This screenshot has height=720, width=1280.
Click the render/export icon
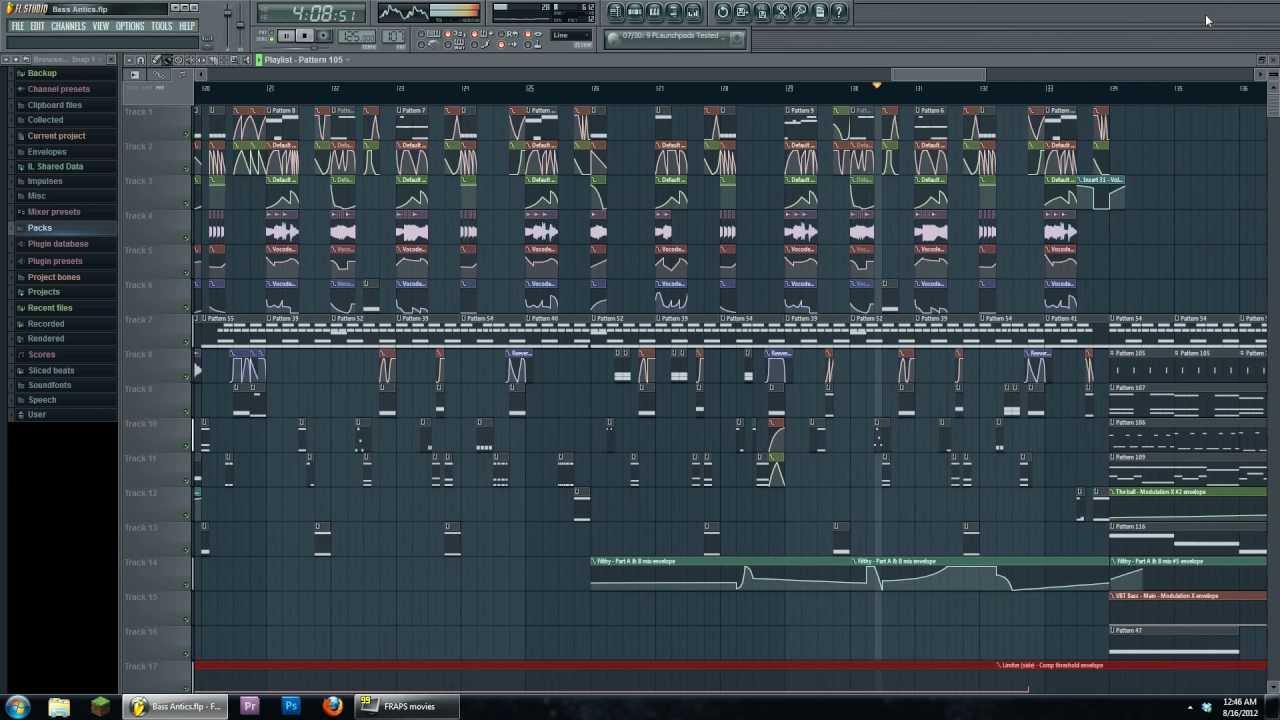pos(762,12)
